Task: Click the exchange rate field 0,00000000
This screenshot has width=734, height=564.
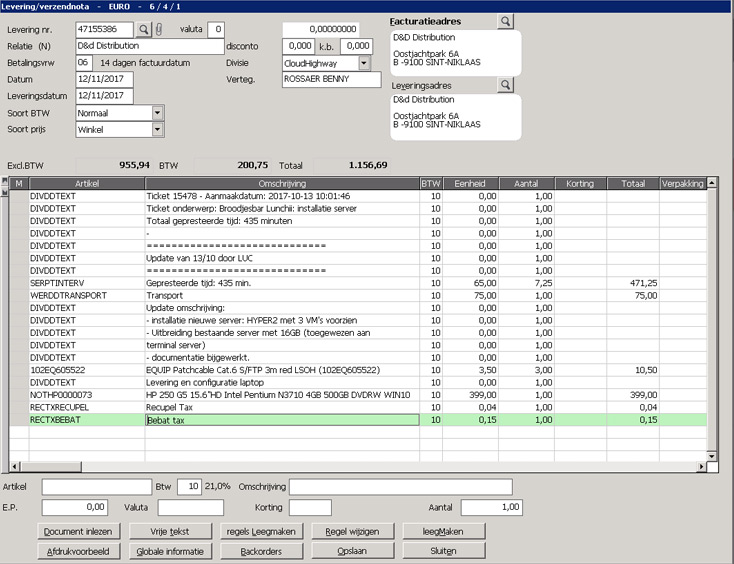Action: 321,29
